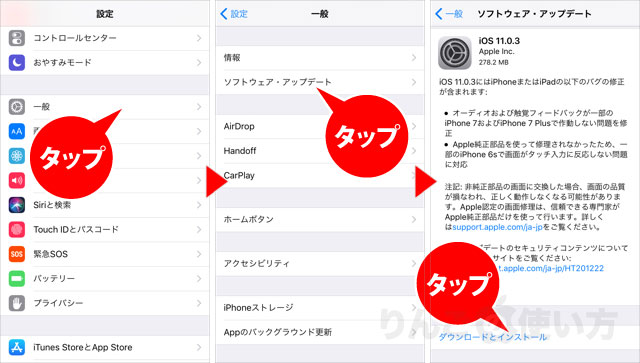Tap chevron on 緊急SOS row
Screen dimensions: 640x363
pyautogui.click(x=199, y=254)
